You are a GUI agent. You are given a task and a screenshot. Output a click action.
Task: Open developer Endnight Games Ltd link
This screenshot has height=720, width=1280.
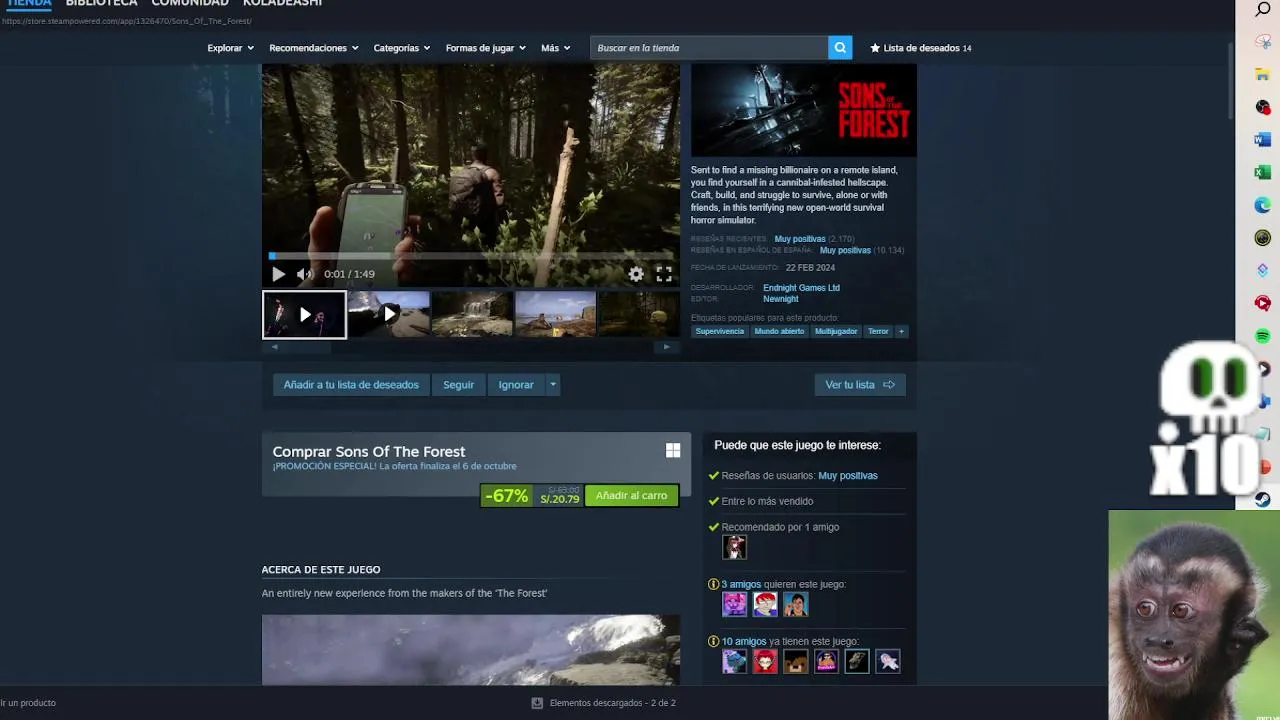pos(801,288)
